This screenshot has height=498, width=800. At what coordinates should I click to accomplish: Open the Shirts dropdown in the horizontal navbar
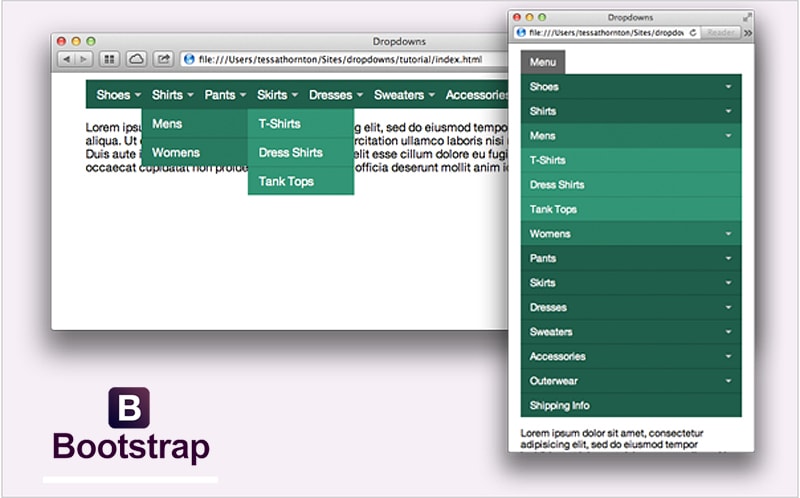click(172, 95)
